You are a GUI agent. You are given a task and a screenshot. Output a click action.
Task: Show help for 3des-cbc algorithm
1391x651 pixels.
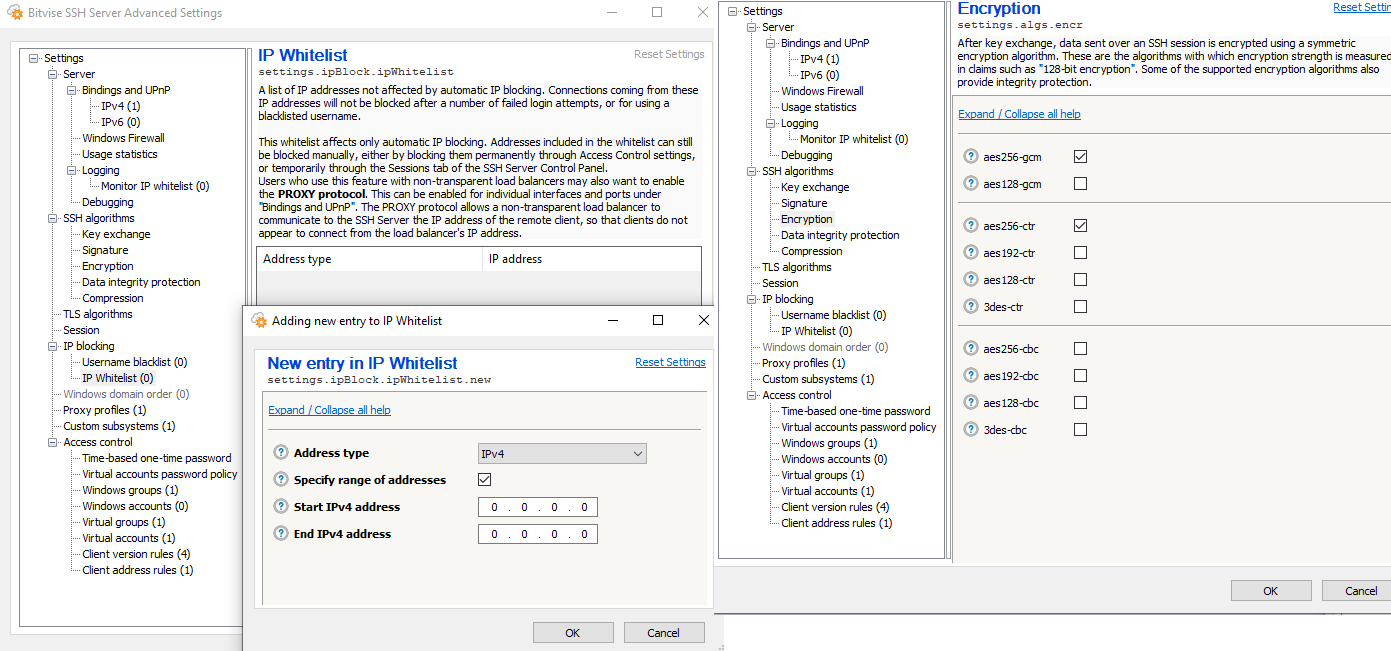pyautogui.click(x=970, y=430)
